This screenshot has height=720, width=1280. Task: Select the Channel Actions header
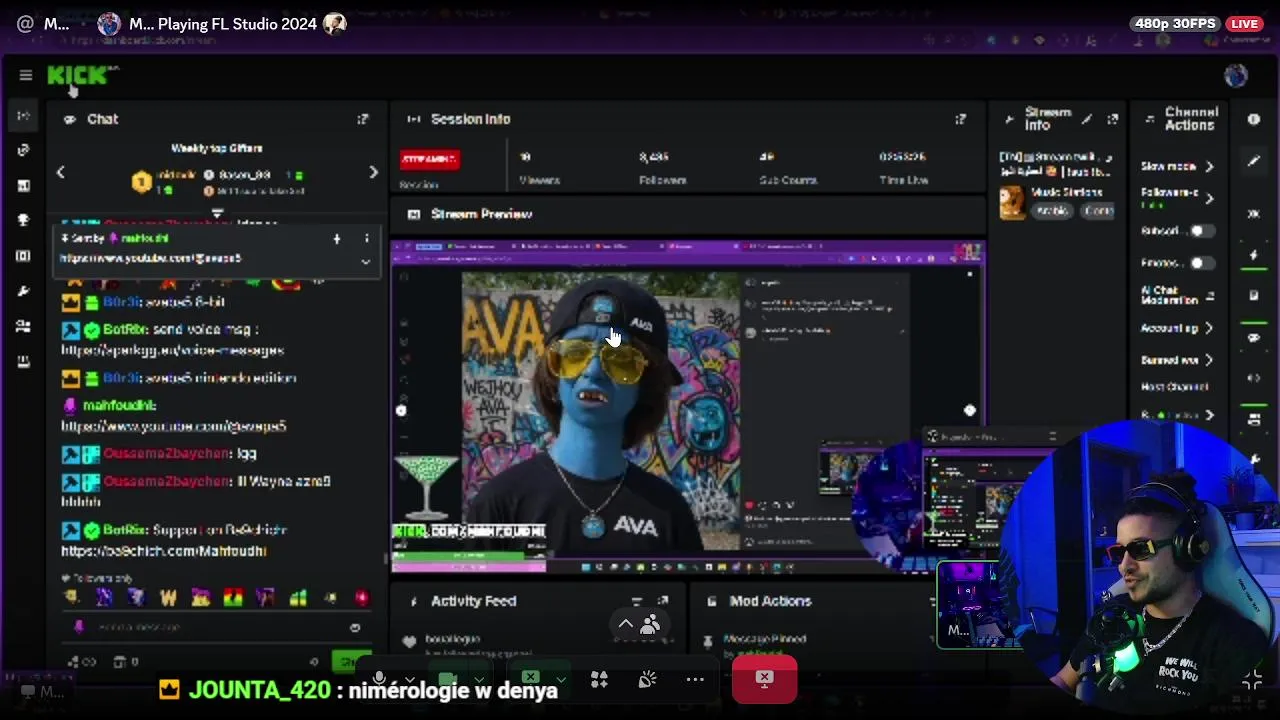[1189, 118]
